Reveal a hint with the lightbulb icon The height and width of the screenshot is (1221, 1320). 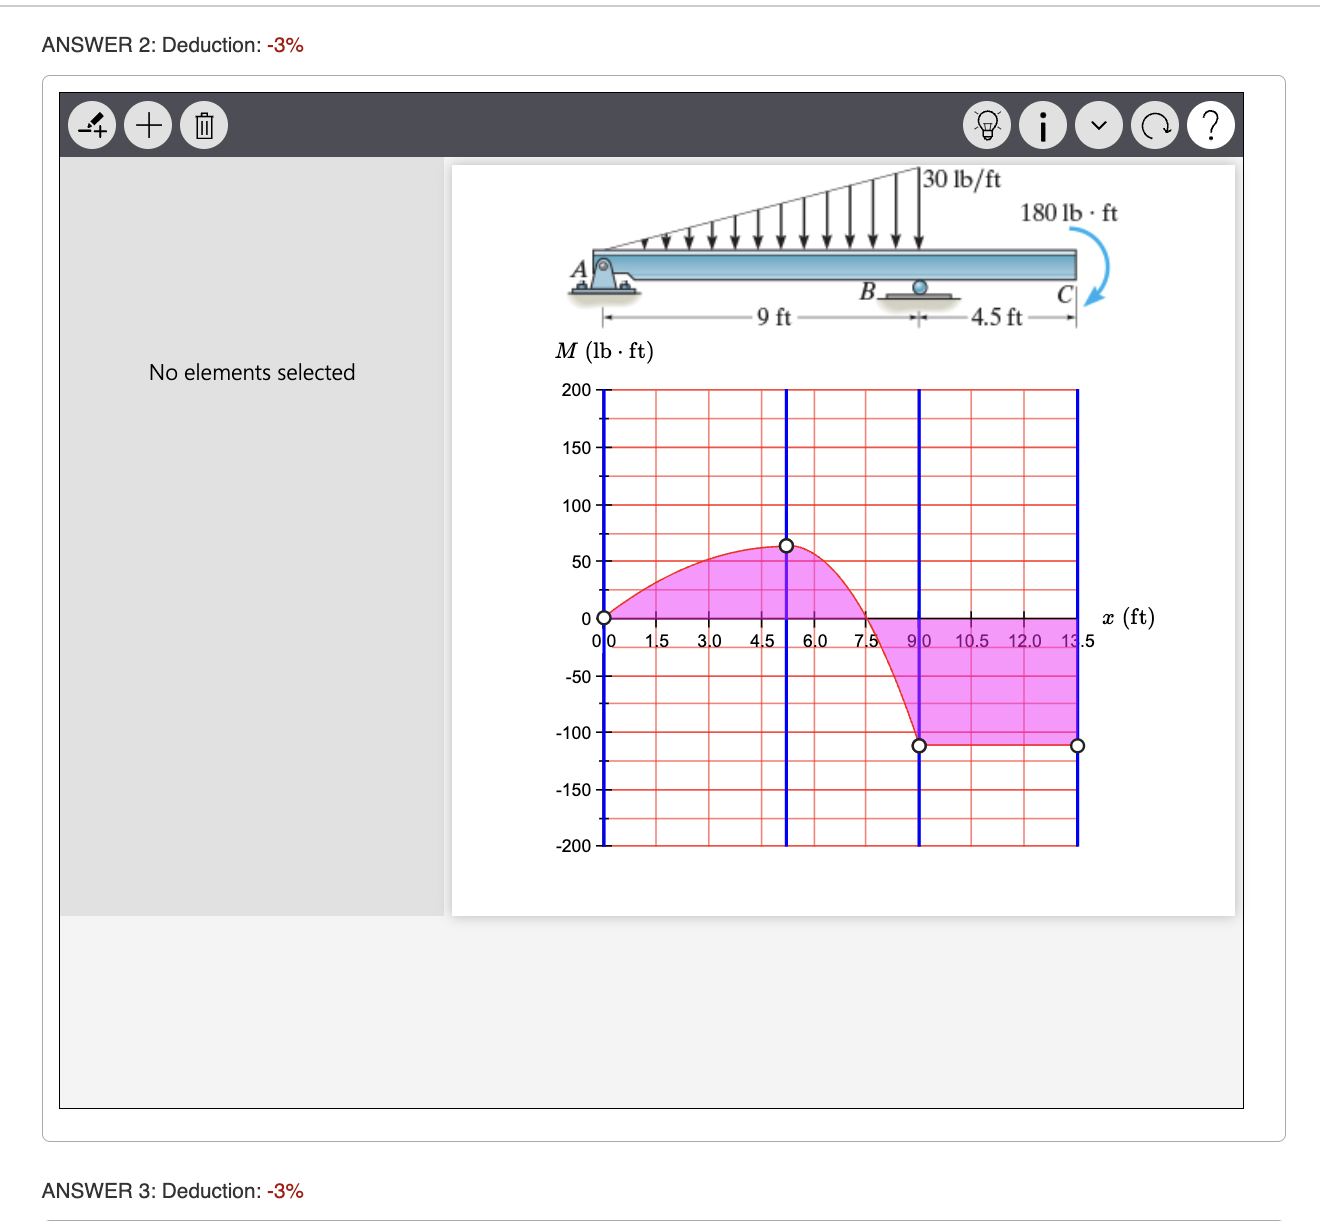[986, 125]
